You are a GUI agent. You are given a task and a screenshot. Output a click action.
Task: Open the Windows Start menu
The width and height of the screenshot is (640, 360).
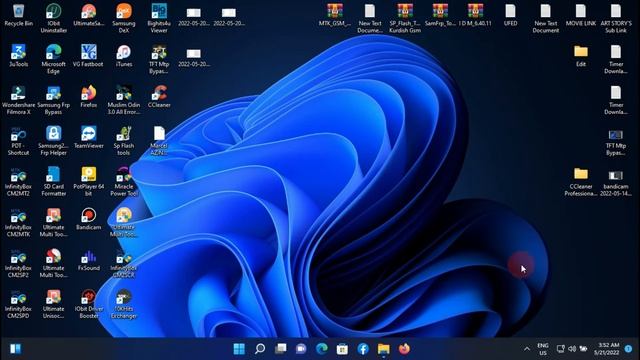point(239,349)
